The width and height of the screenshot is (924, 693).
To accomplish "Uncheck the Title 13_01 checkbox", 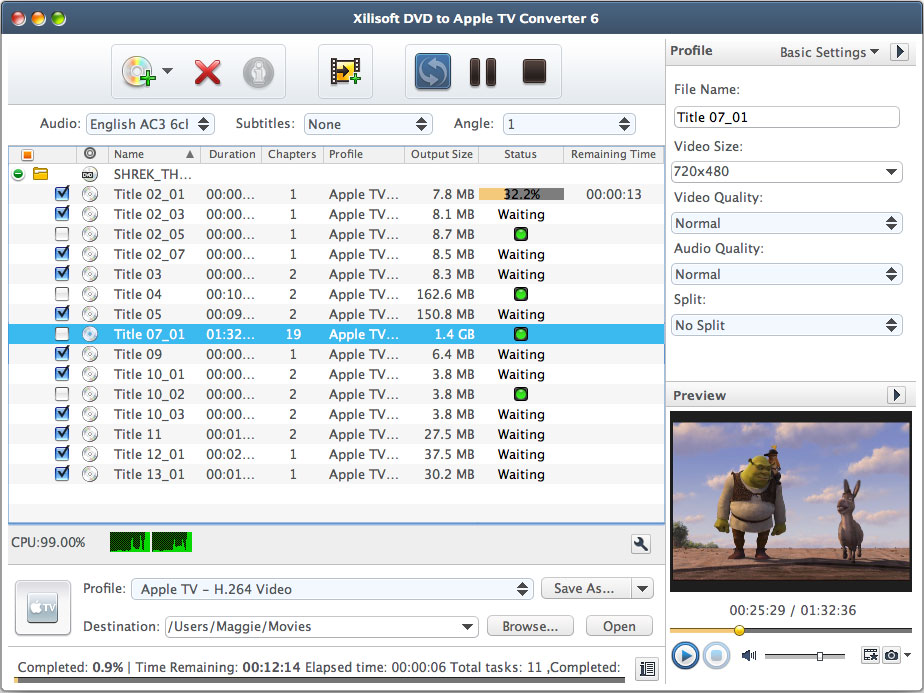I will click(62, 474).
